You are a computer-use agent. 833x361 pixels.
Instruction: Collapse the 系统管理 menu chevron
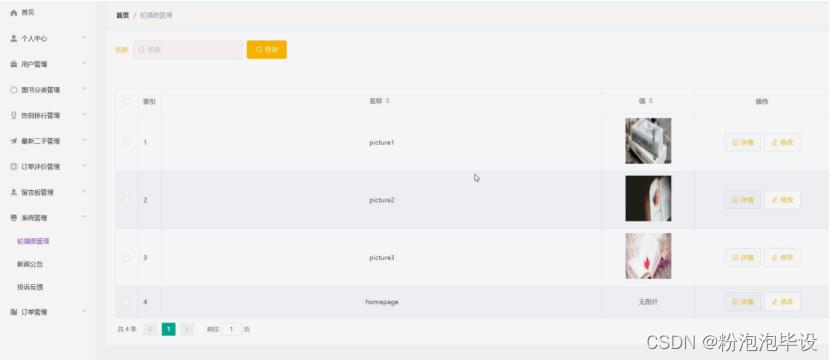tap(84, 217)
